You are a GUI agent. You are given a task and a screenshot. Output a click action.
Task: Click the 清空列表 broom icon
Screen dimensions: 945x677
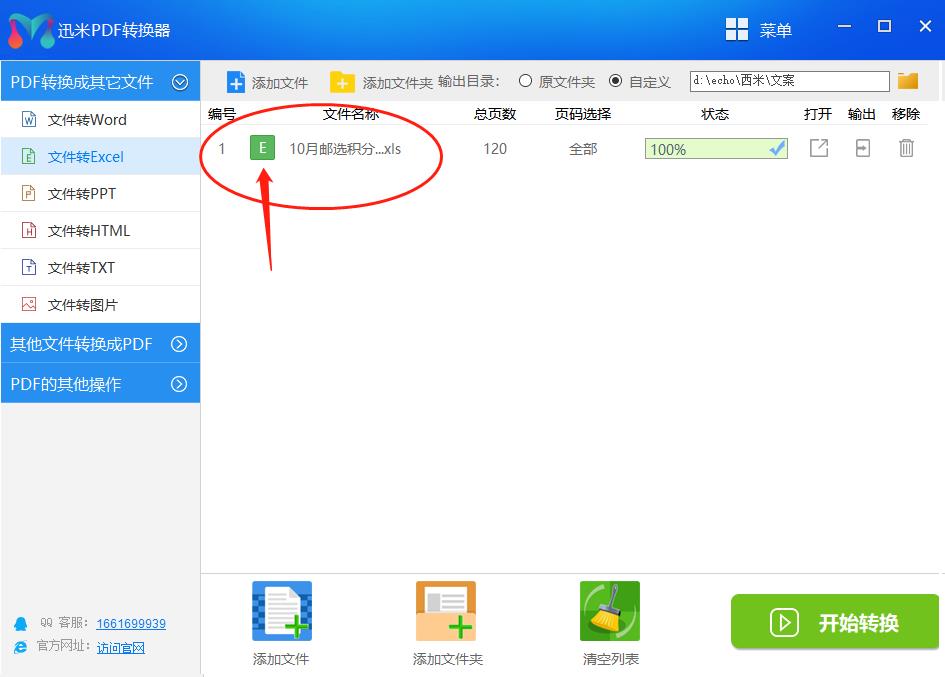[x=610, y=611]
